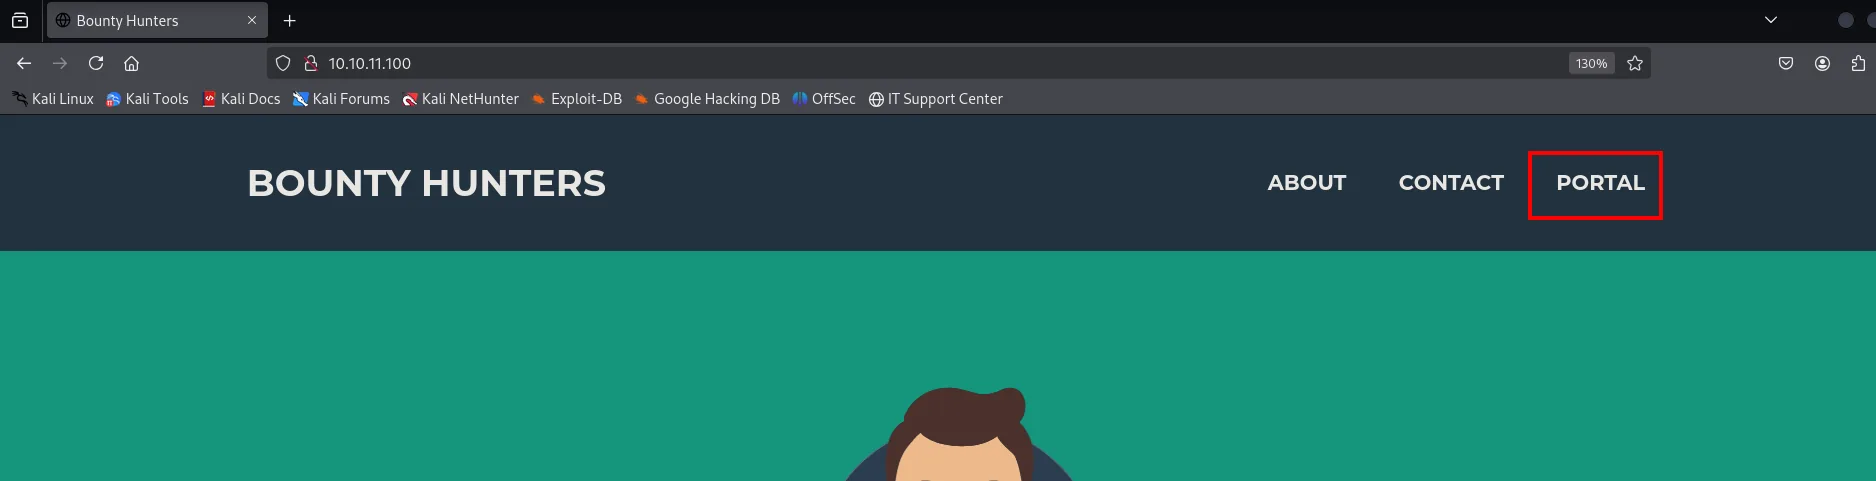The height and width of the screenshot is (481, 1876).
Task: Open the OffSec bookmark
Action: click(x=824, y=99)
